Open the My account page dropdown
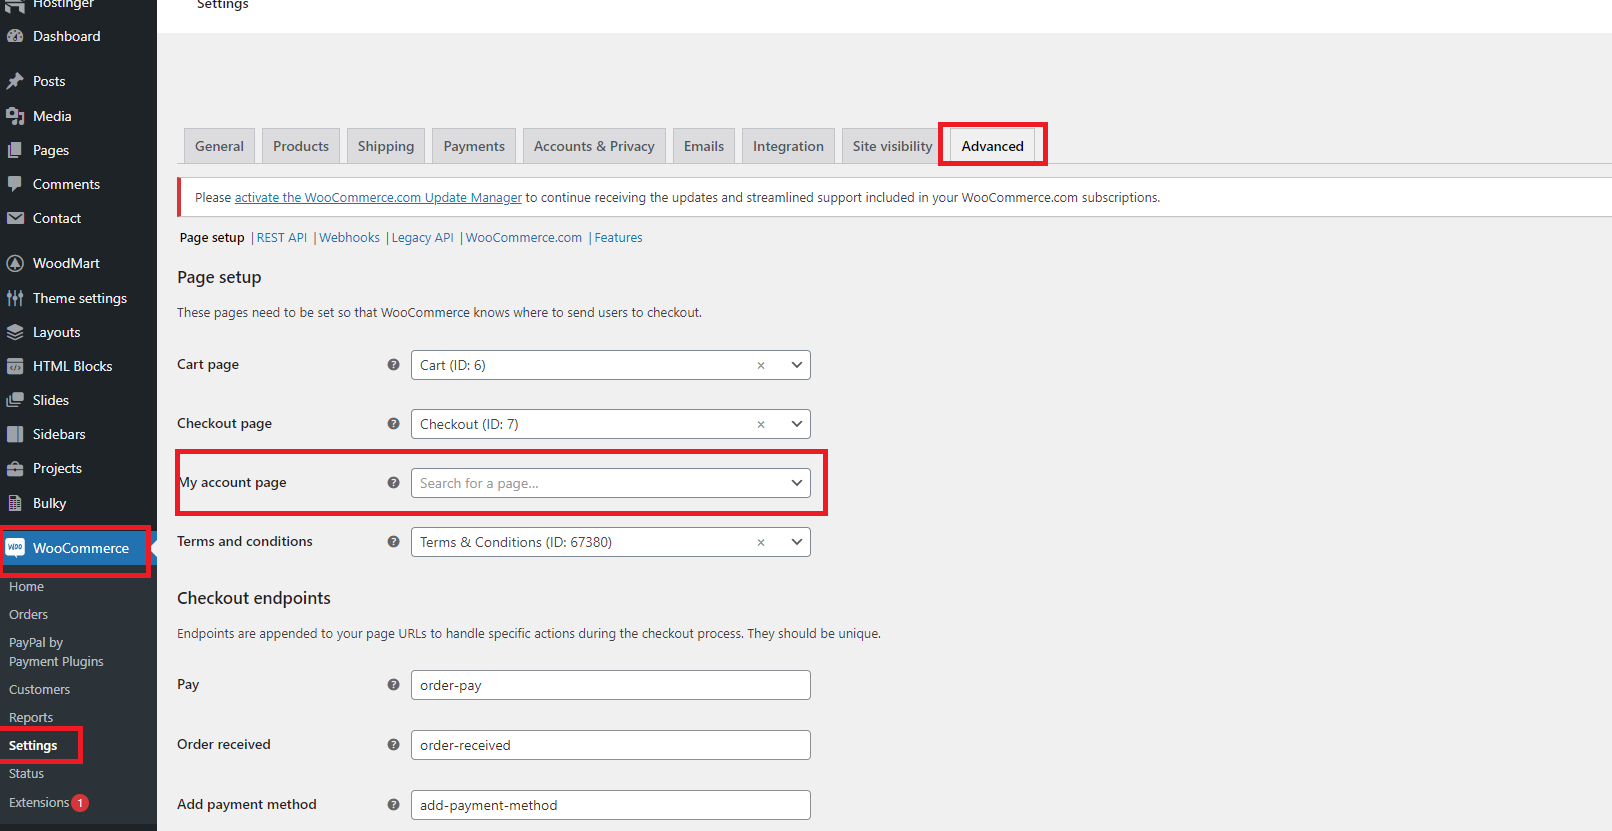The image size is (1612, 831). coord(610,483)
